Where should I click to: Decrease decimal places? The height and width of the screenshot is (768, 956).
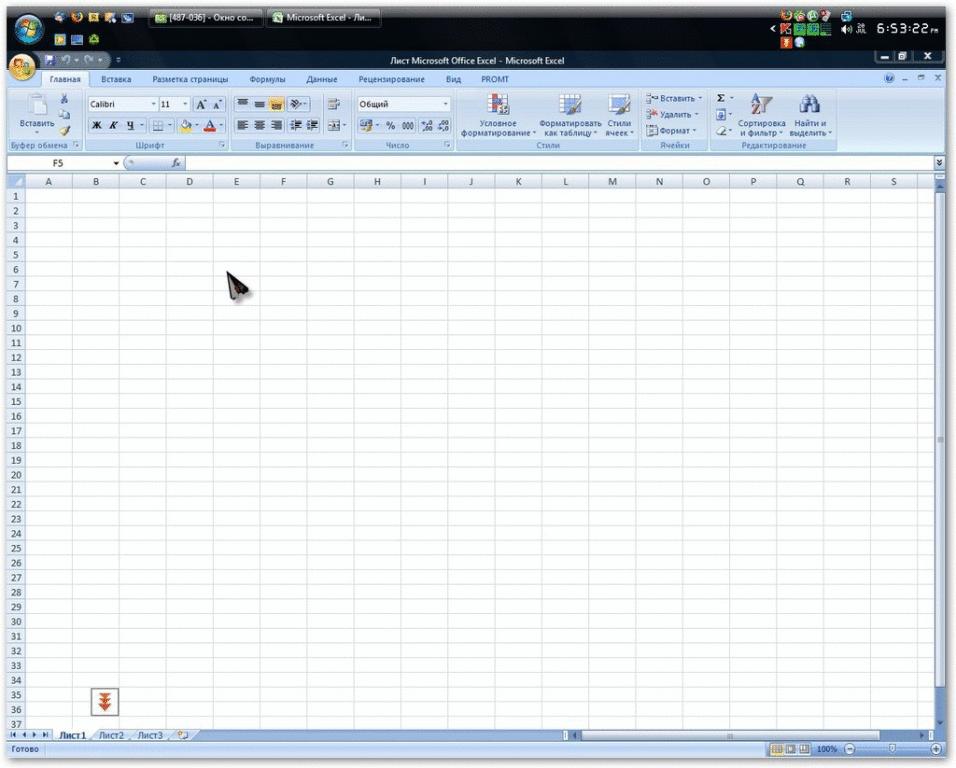[x=443, y=126]
